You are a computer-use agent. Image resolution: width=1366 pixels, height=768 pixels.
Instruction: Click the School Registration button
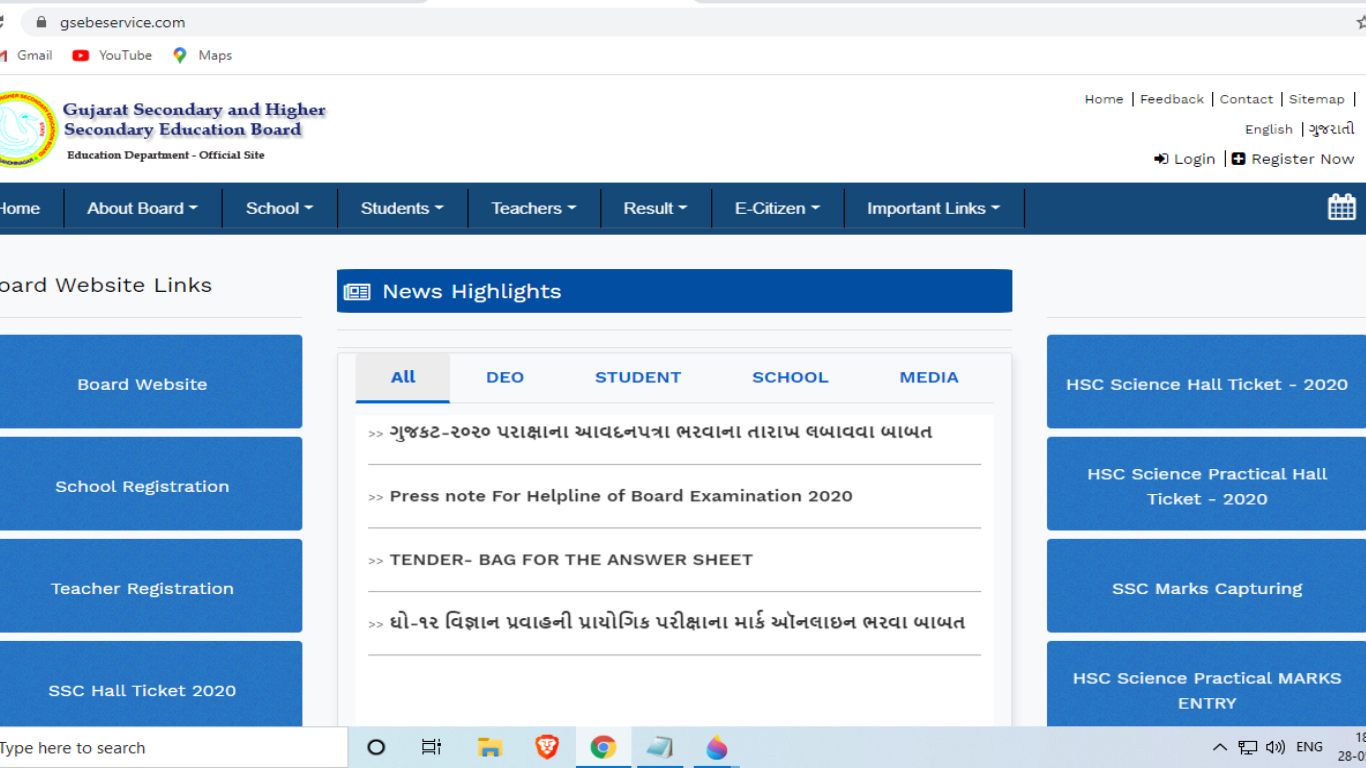pos(142,486)
